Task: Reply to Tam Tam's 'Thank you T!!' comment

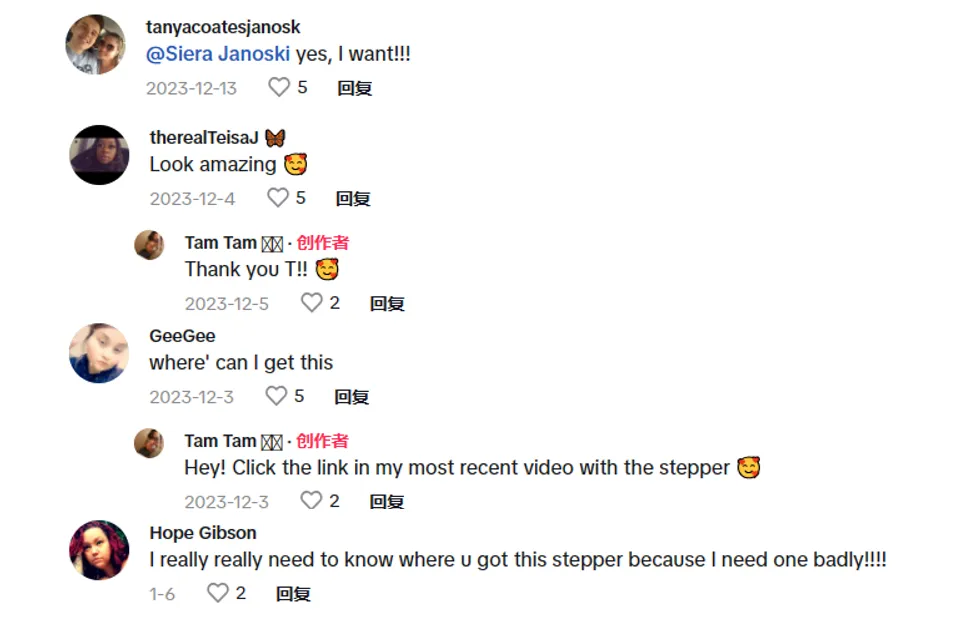Action: pos(387,303)
